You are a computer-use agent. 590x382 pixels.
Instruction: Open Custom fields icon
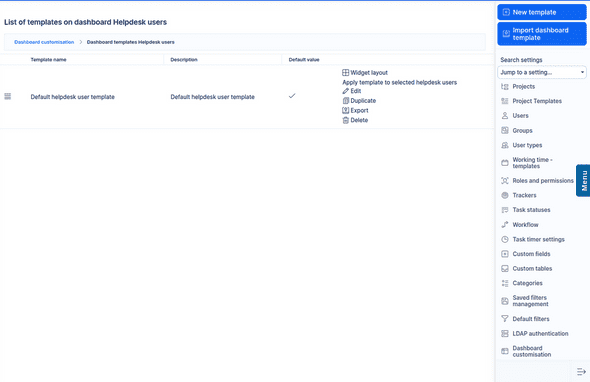[505, 254]
